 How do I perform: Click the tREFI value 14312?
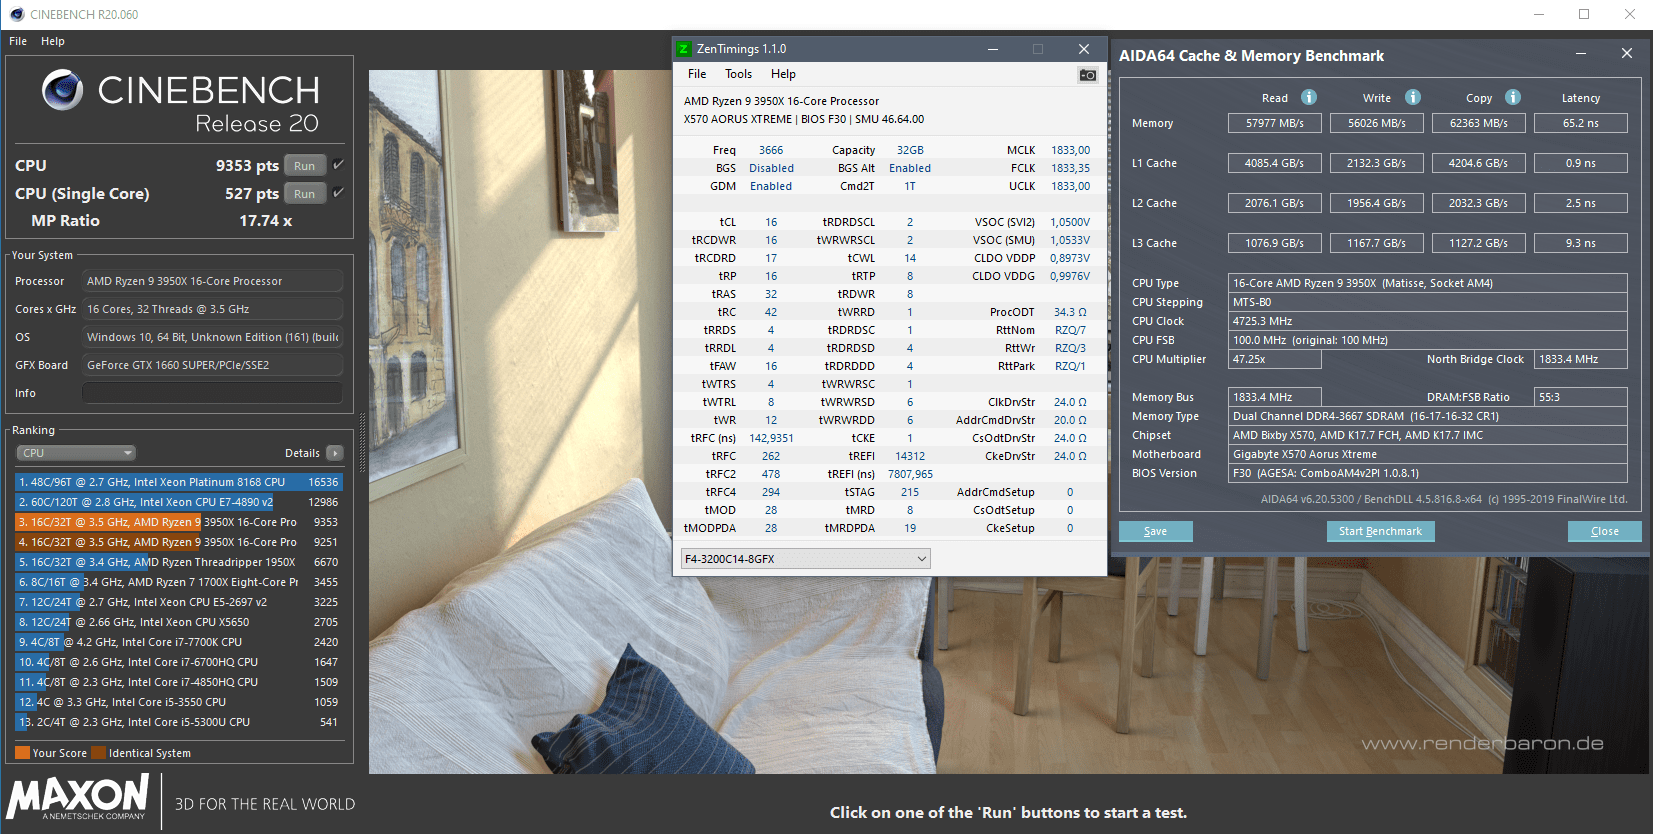point(910,456)
